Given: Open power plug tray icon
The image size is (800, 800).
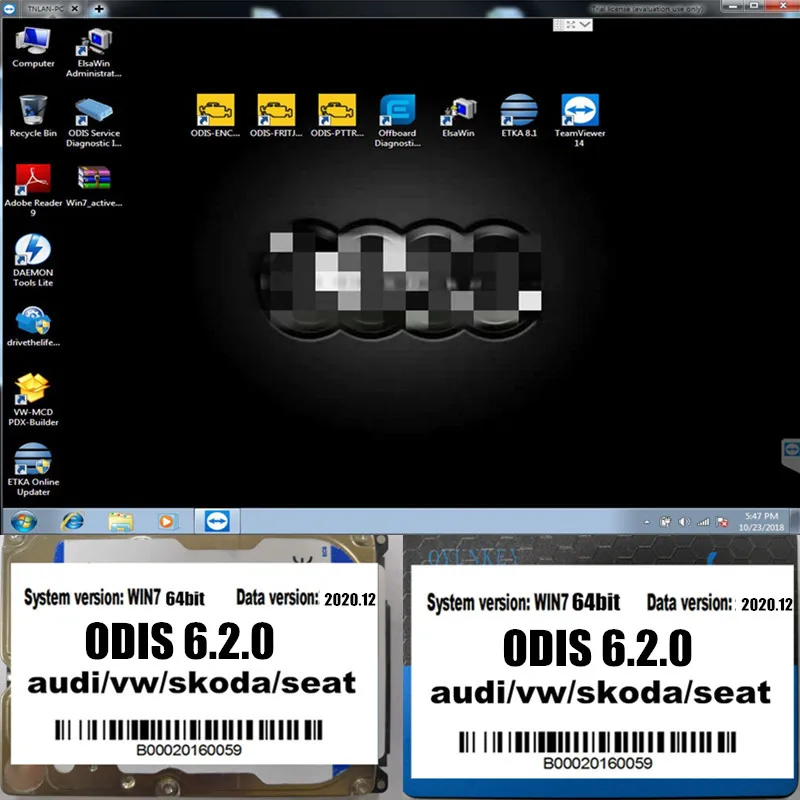Looking at the screenshot, I should (x=665, y=521).
